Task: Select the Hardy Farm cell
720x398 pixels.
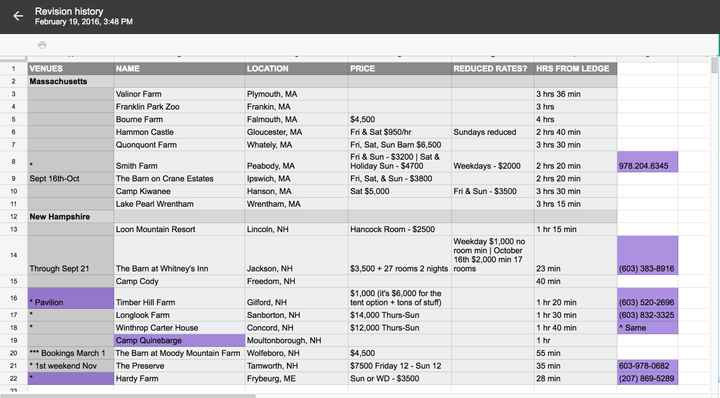Action: pos(179,379)
